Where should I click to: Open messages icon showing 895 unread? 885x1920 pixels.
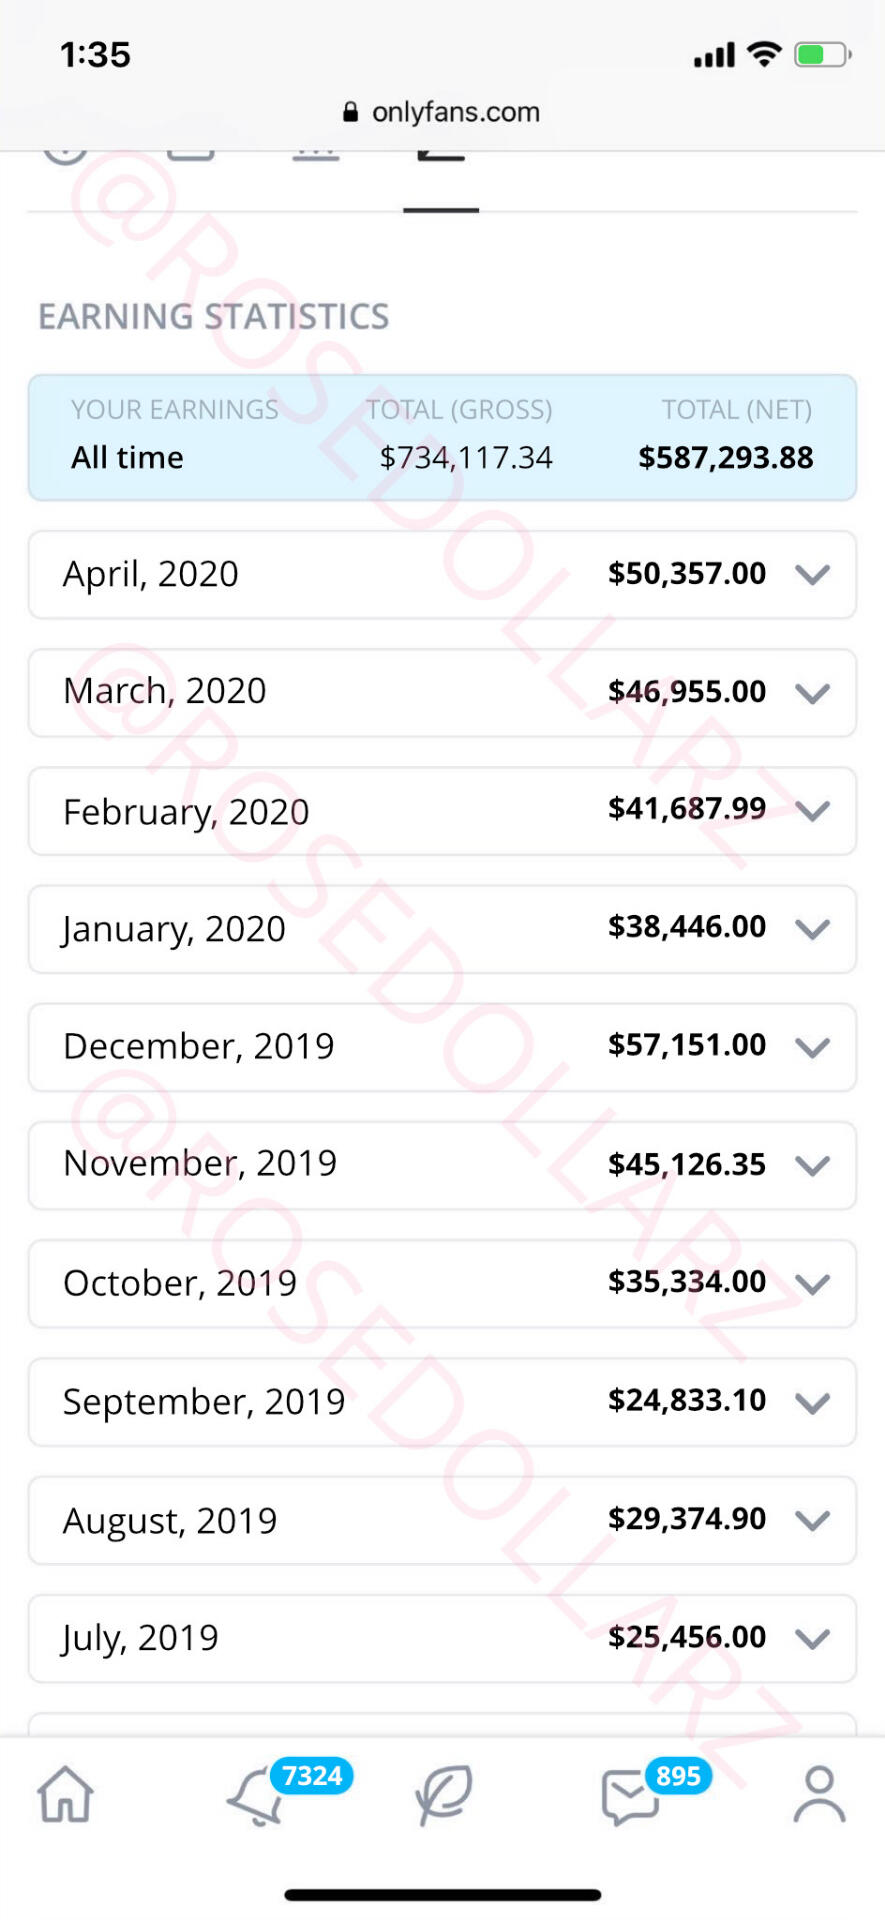coord(629,1797)
